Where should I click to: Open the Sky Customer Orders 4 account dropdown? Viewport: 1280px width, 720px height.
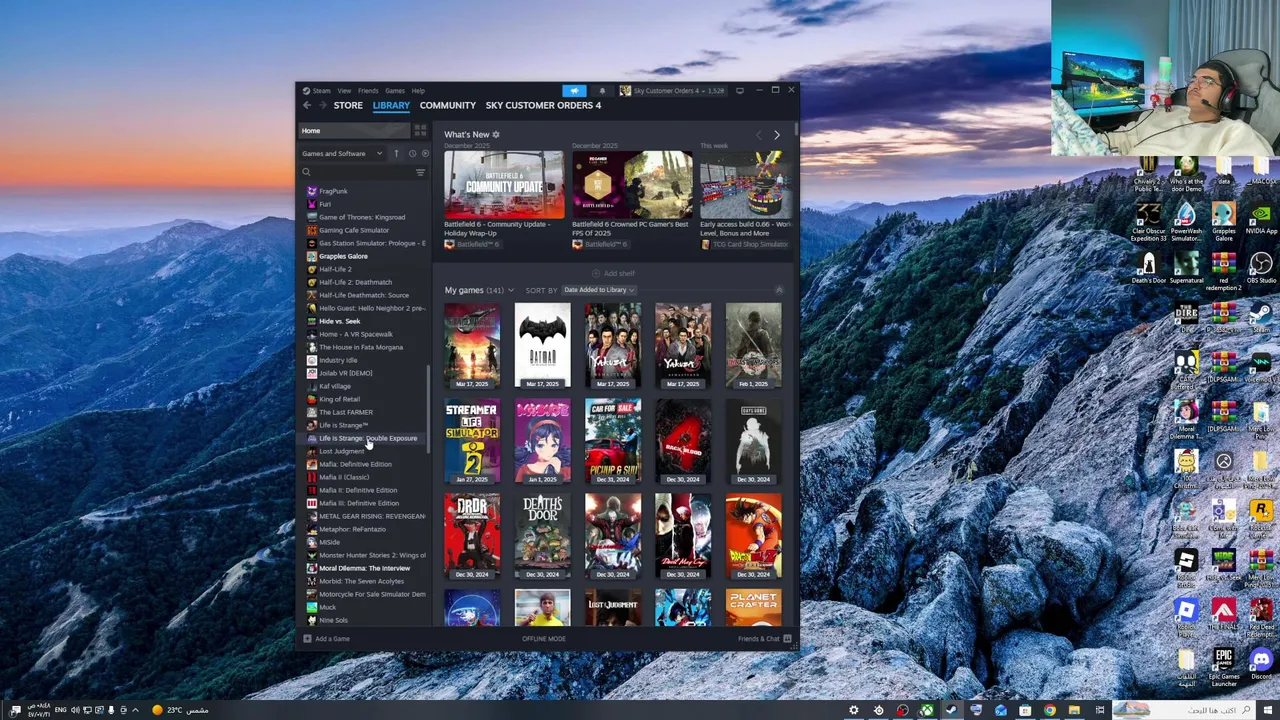tap(672, 90)
